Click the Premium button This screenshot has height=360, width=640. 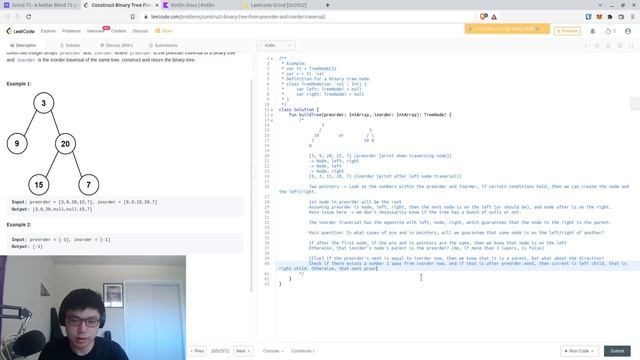point(567,31)
